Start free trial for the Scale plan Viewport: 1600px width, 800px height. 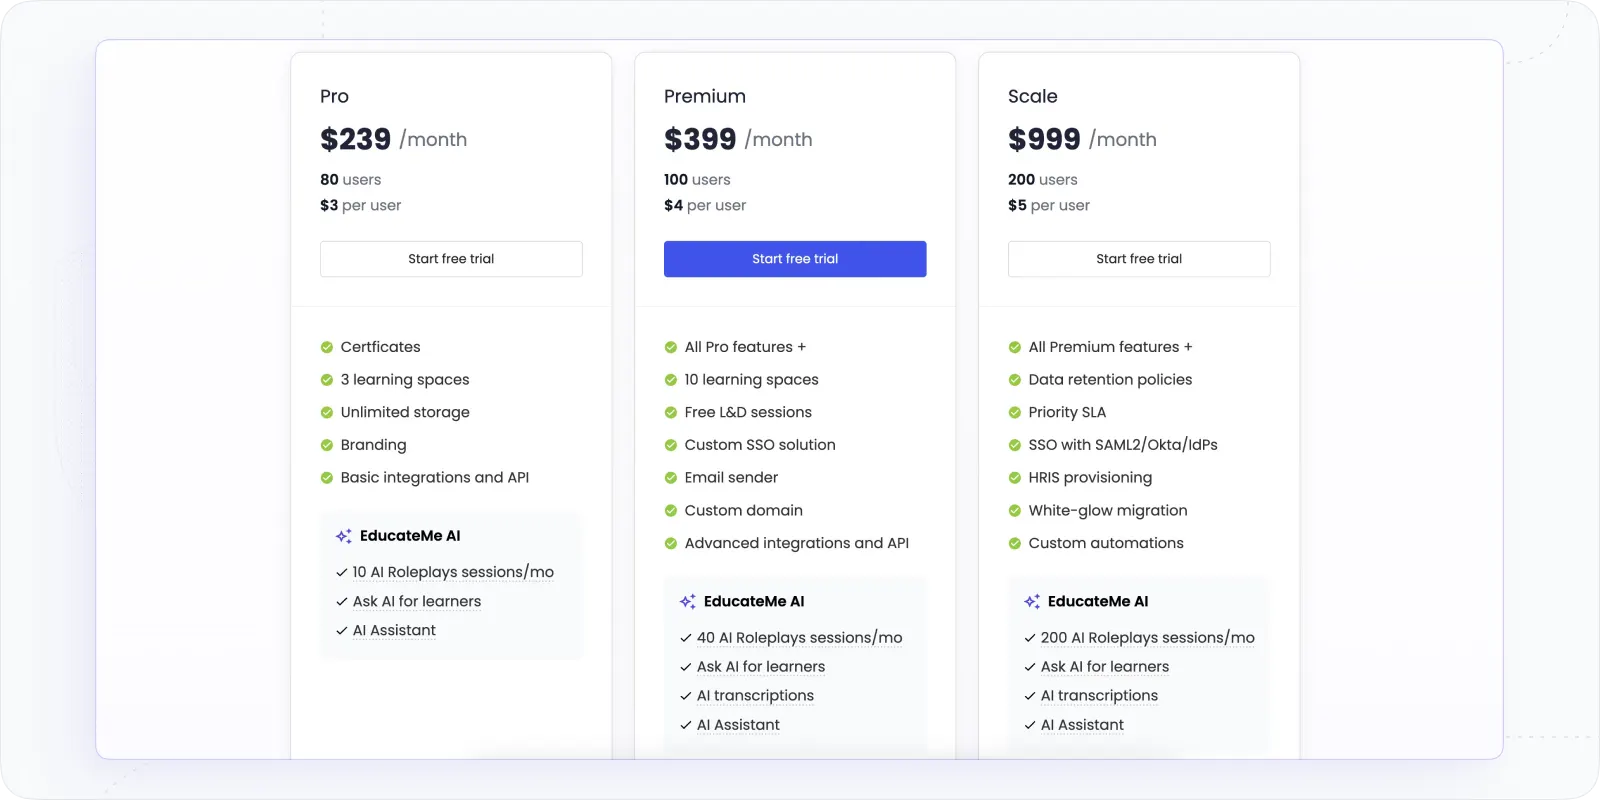[1139, 258]
